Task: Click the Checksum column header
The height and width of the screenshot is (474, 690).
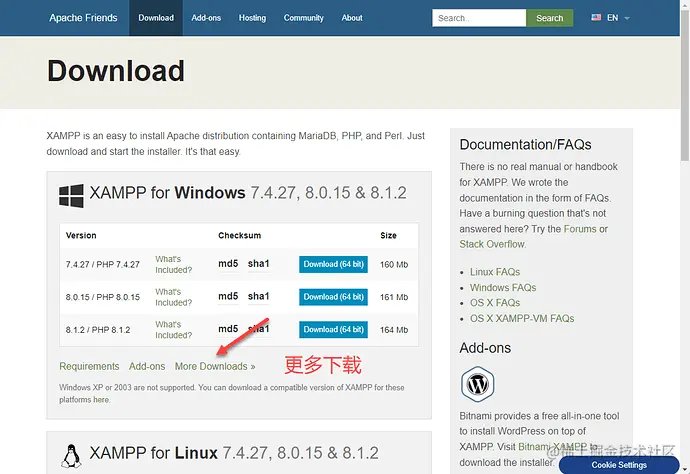Action: click(x=239, y=235)
